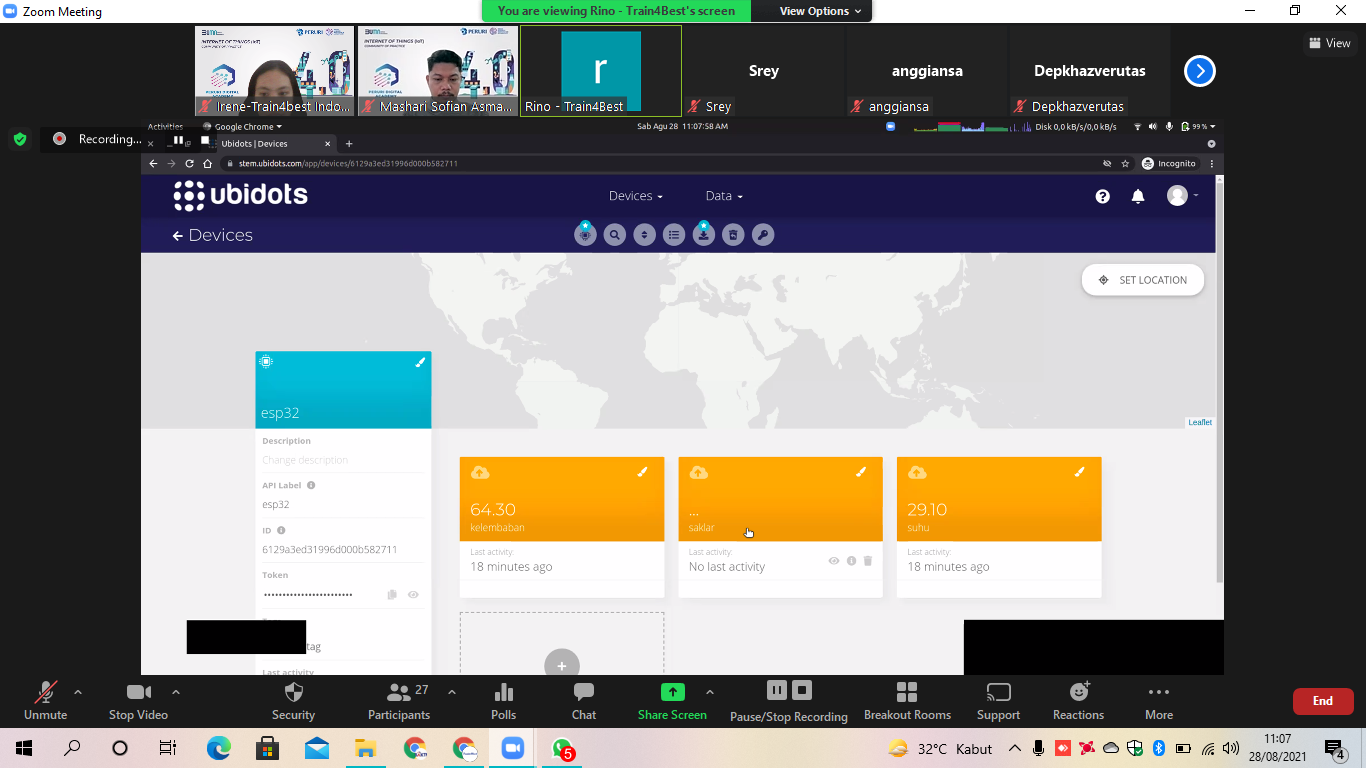Click the deleted-items trash icon in device toolbar
Viewport: 1366px width, 768px height.
(733, 235)
